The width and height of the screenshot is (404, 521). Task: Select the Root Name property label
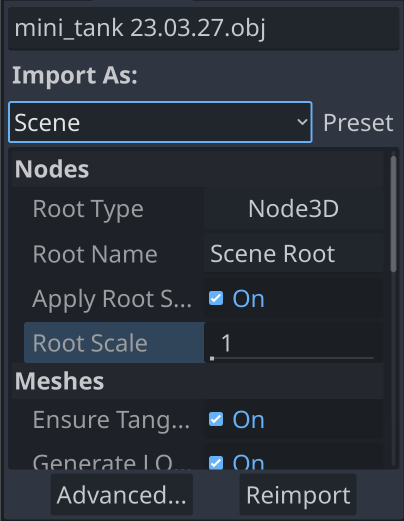(95, 254)
